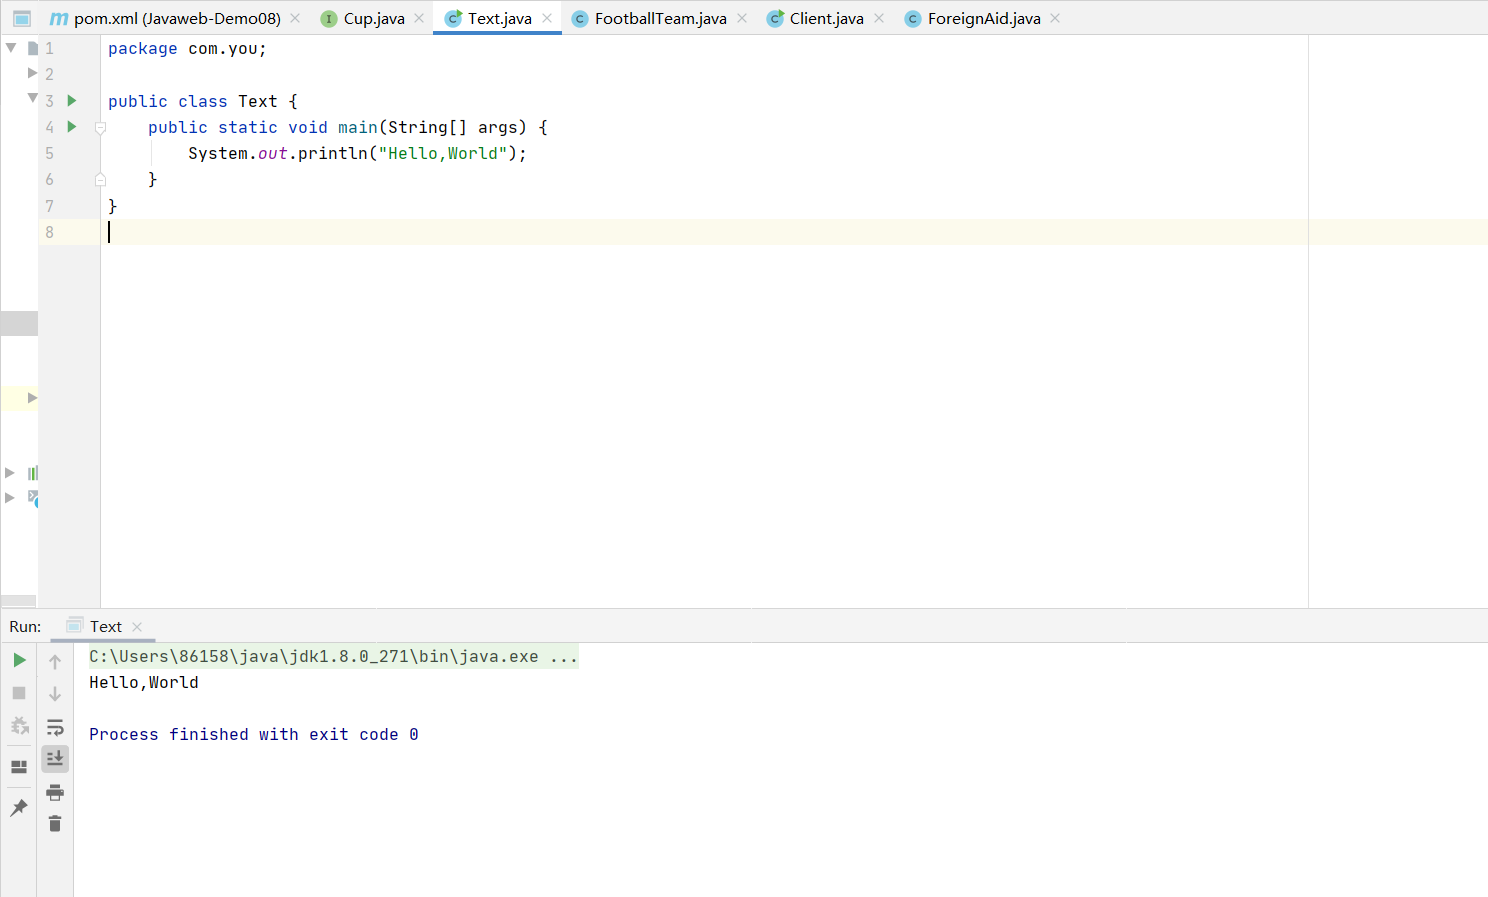Open the Client.java tab
The width and height of the screenshot is (1488, 897).
point(827,19)
